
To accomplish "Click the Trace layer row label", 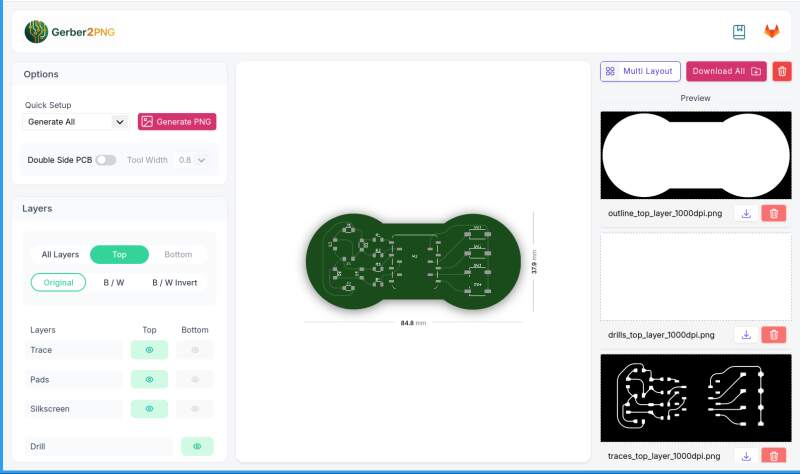I will tap(41, 350).
